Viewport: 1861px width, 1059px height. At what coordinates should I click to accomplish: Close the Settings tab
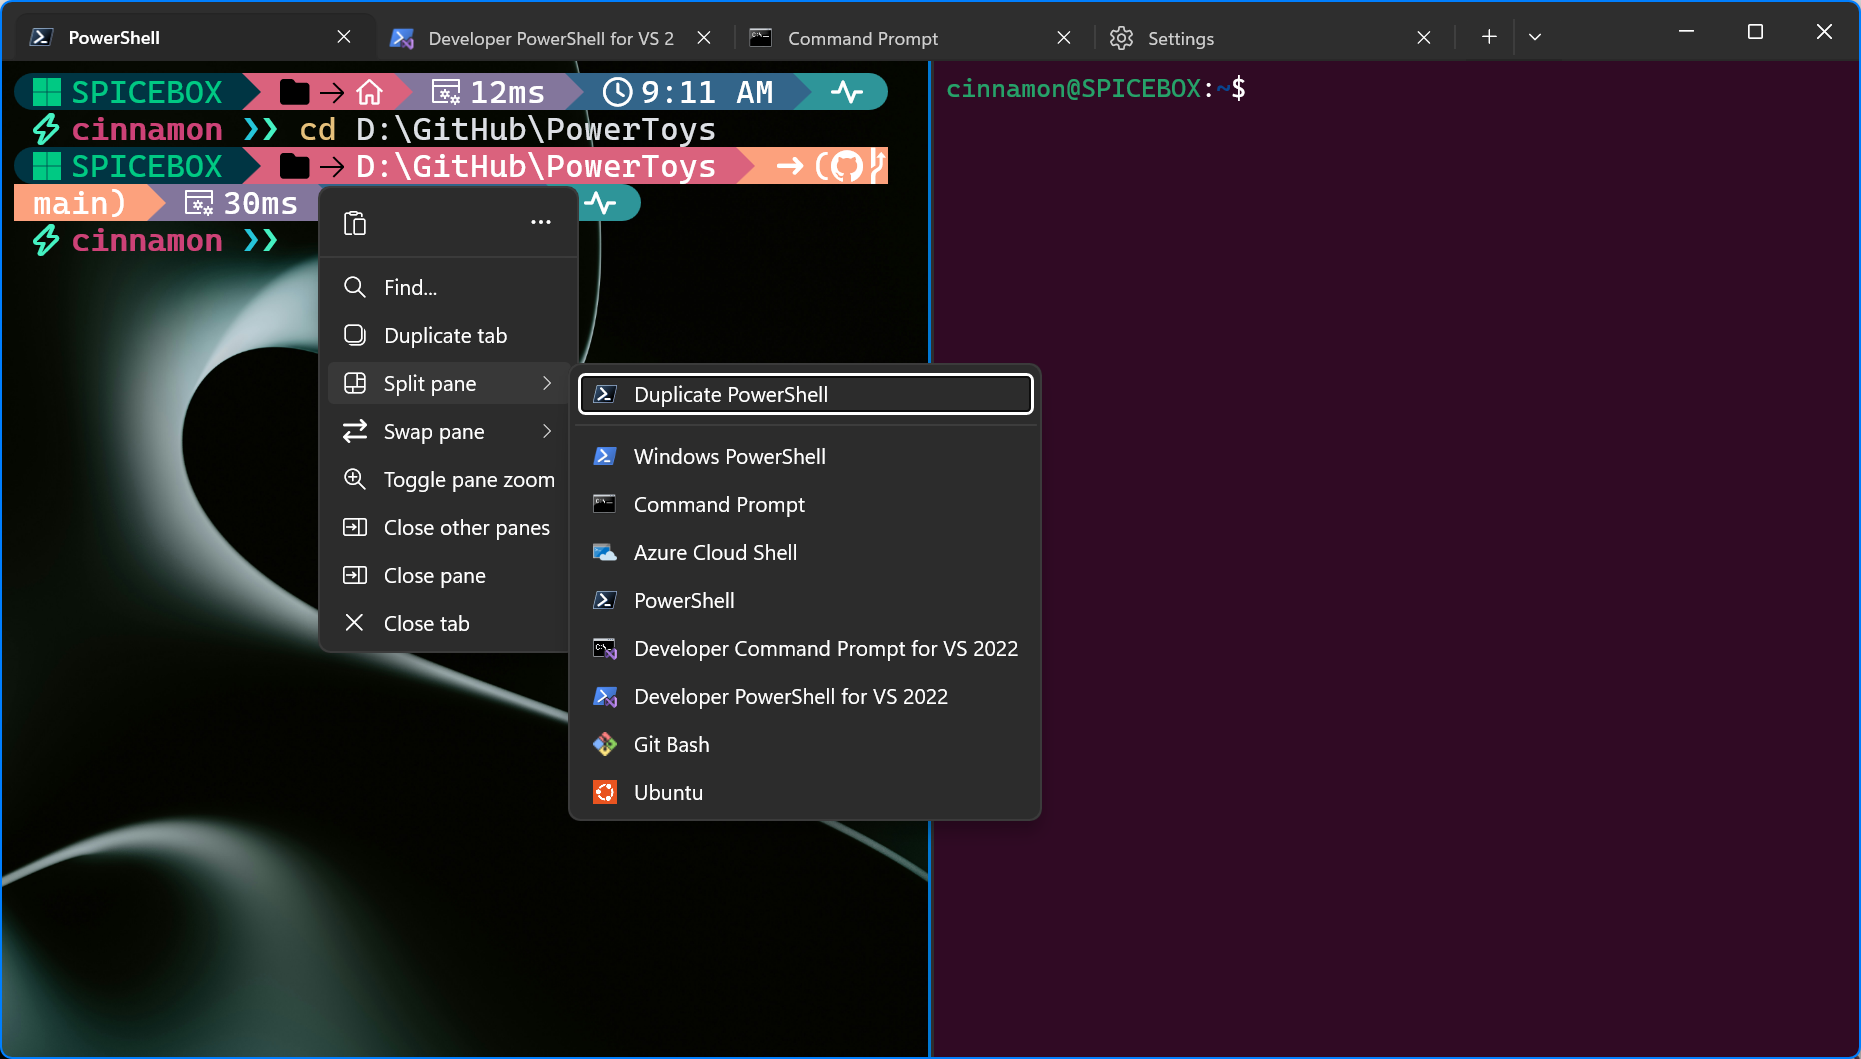(x=1424, y=38)
